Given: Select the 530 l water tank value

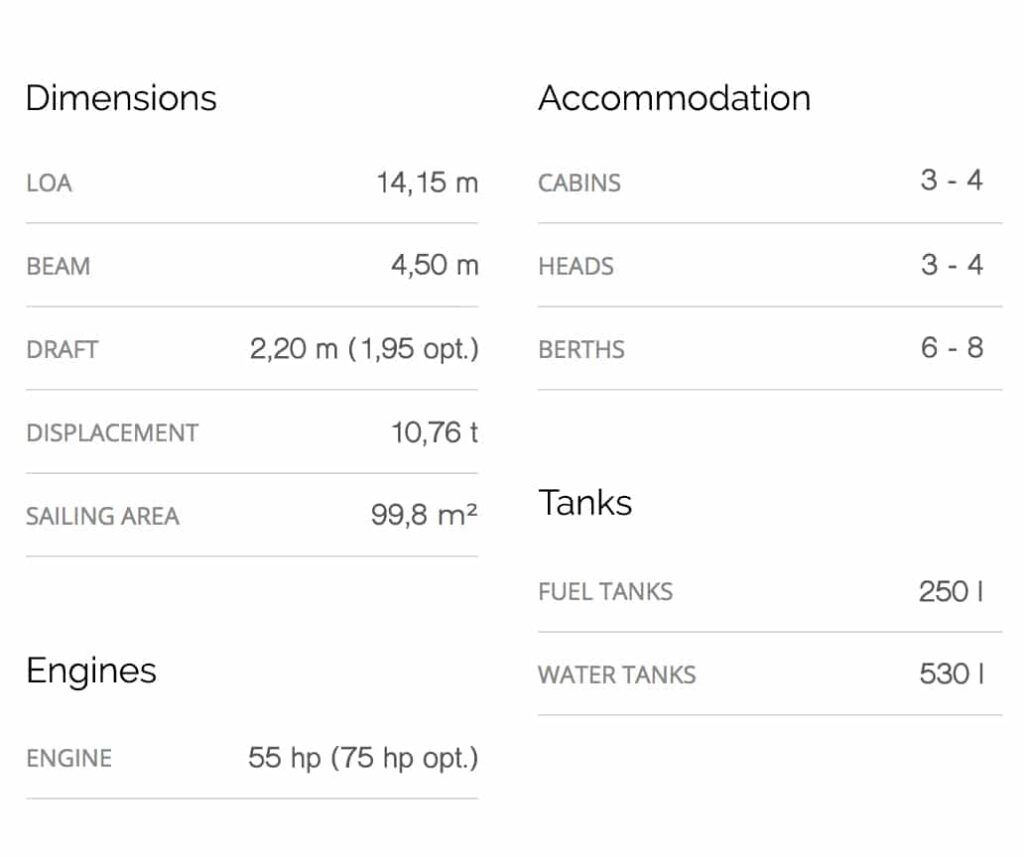Looking at the screenshot, I should click(951, 674).
